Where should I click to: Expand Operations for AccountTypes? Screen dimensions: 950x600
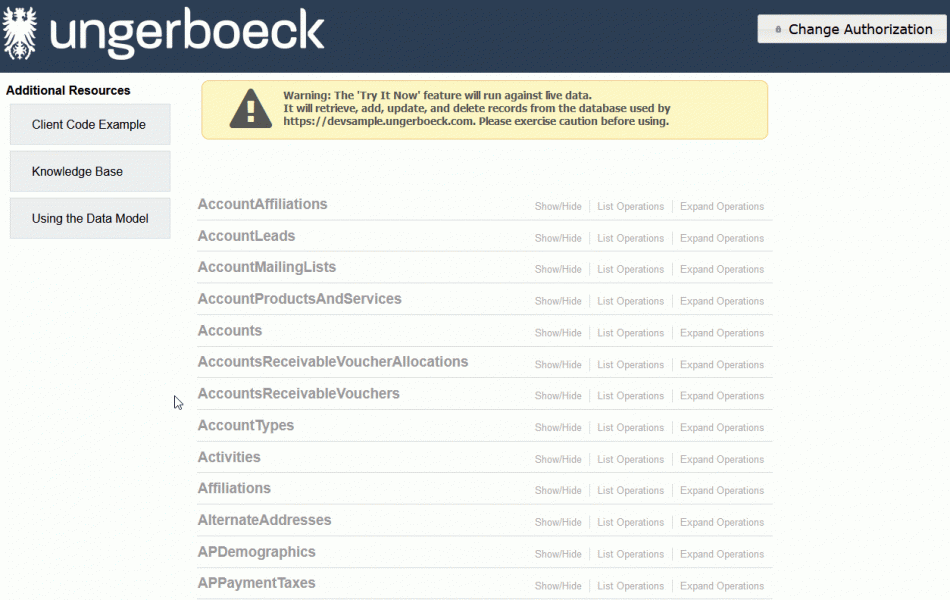pos(722,428)
